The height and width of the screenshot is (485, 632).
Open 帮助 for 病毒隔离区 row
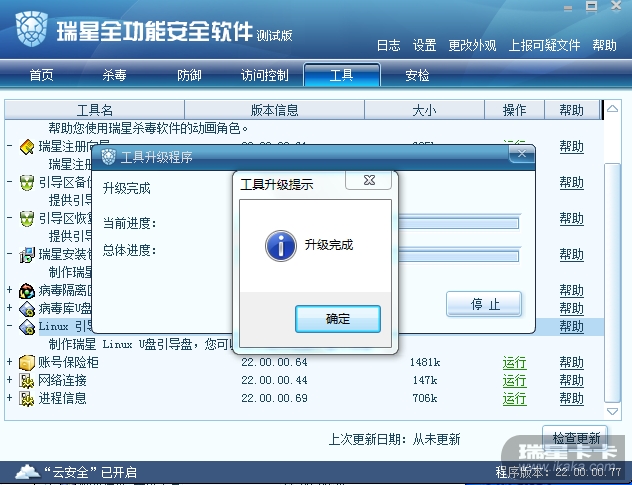(x=572, y=291)
